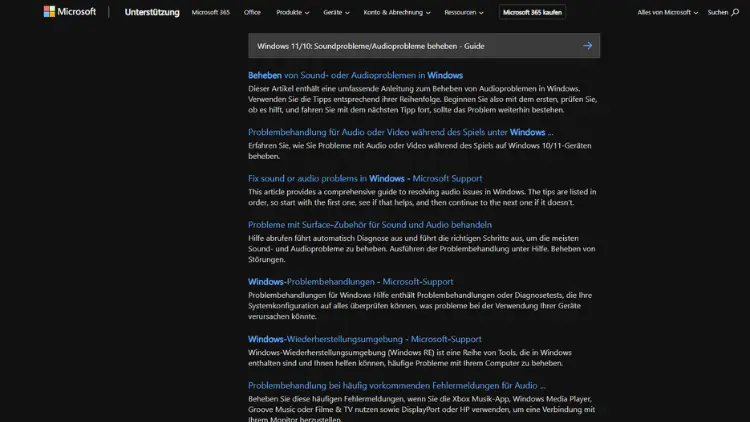Submit search with the blue arrow icon
This screenshot has height=422, width=750.
(587, 46)
